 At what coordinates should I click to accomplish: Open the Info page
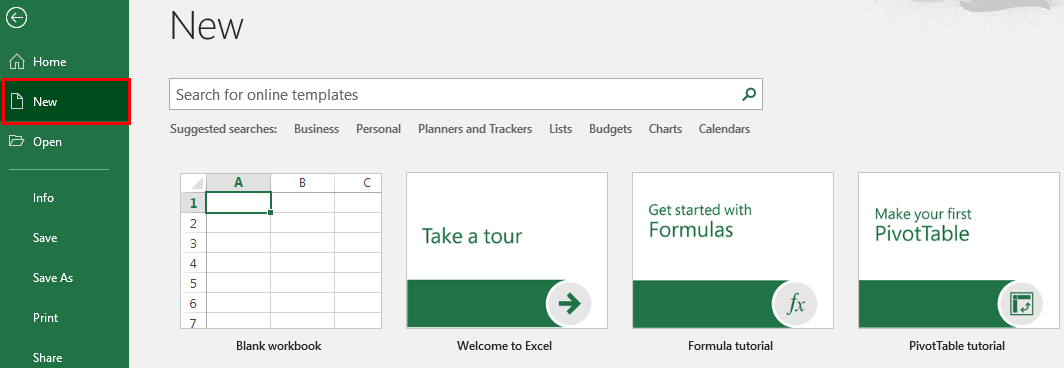coord(43,198)
